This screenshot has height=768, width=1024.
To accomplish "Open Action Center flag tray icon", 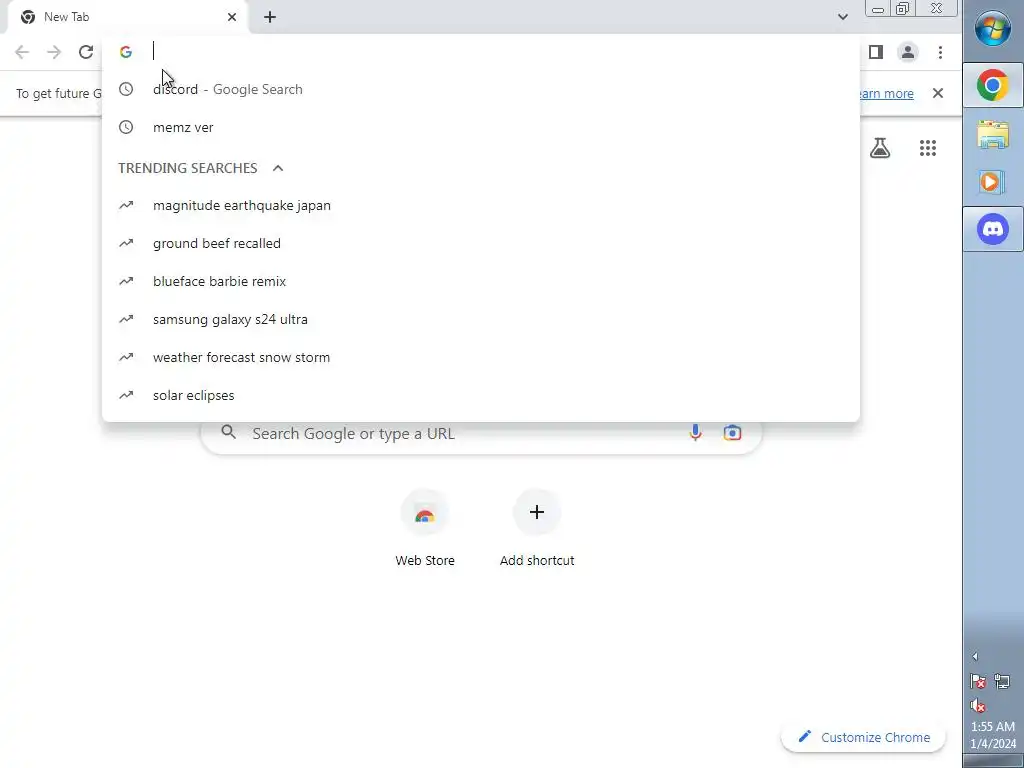I will coord(978,682).
